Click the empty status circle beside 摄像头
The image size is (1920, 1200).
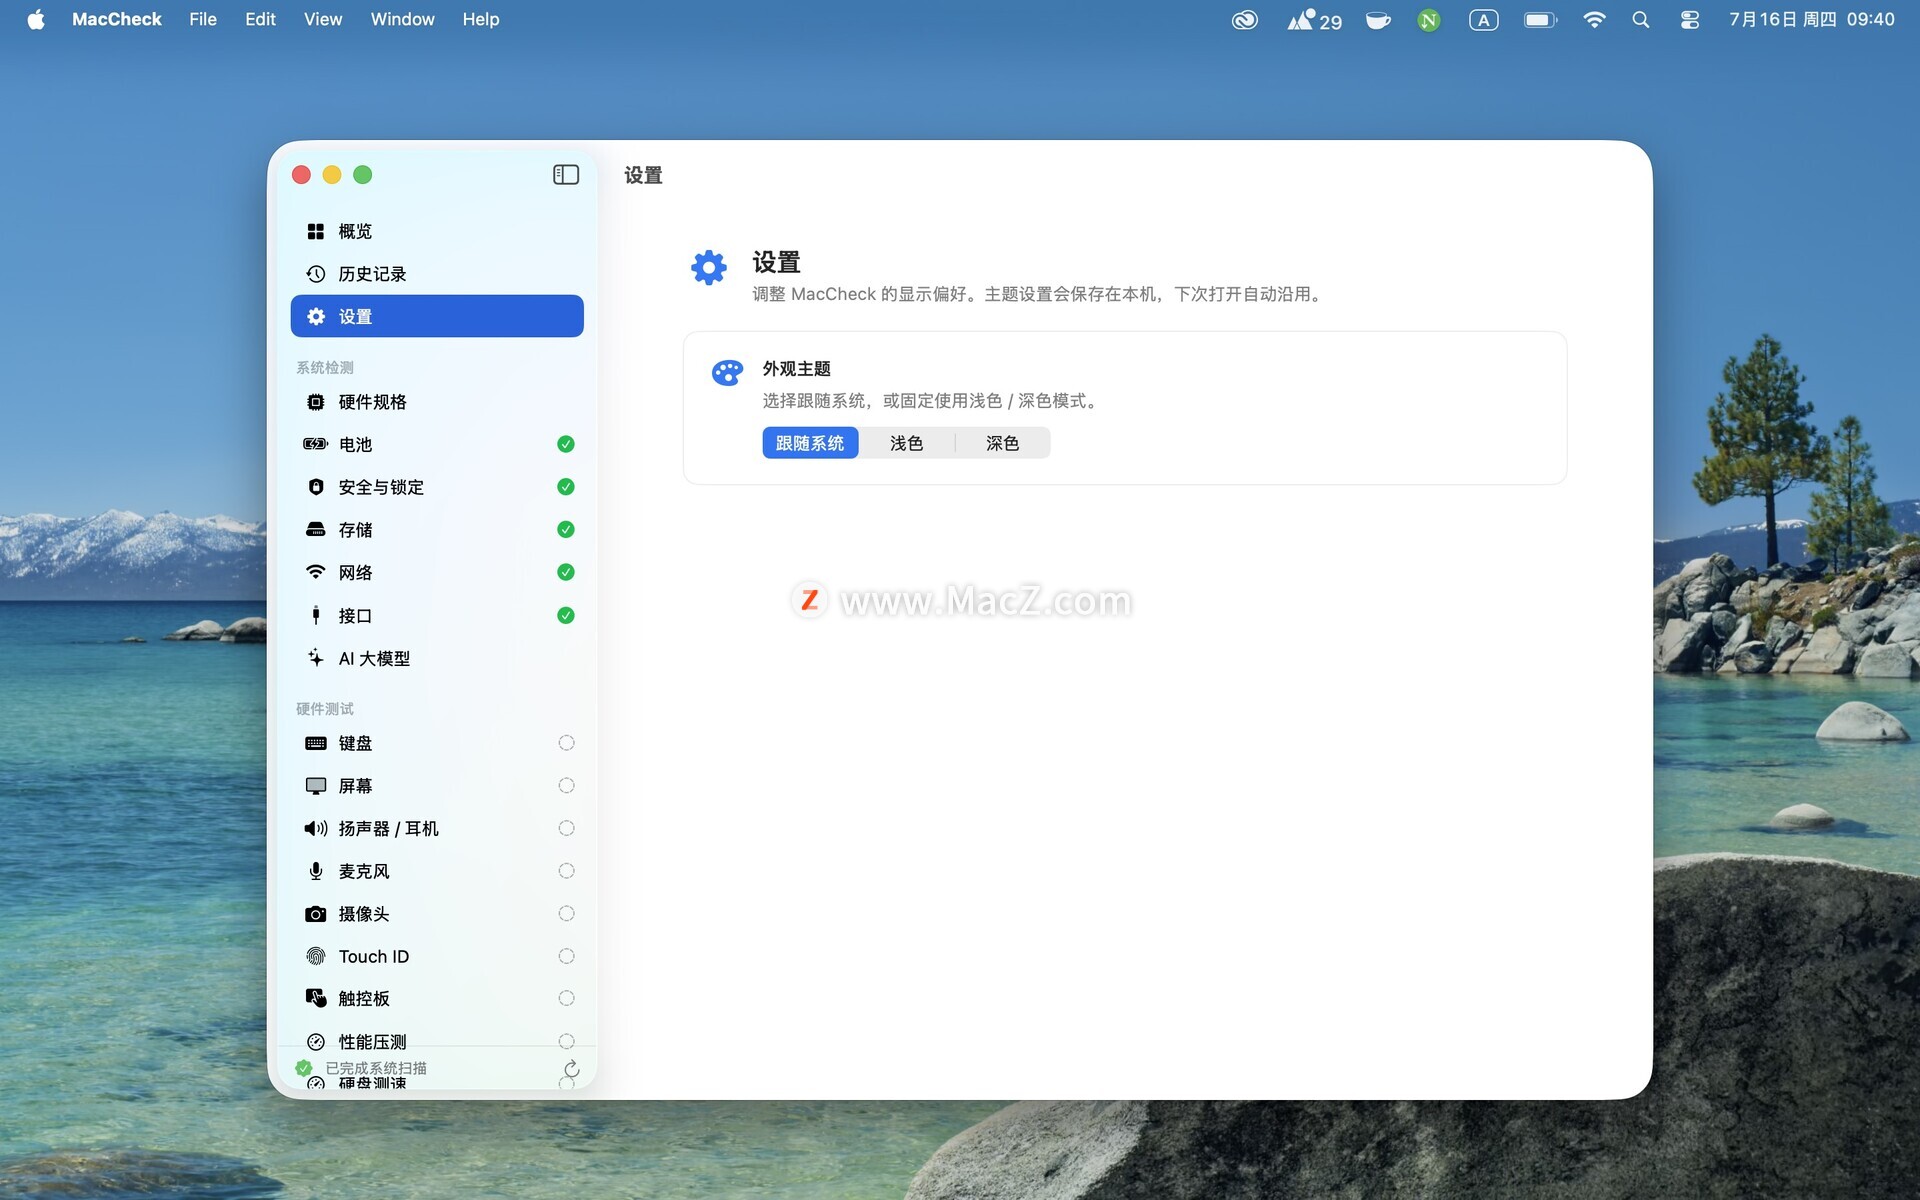point(566,914)
